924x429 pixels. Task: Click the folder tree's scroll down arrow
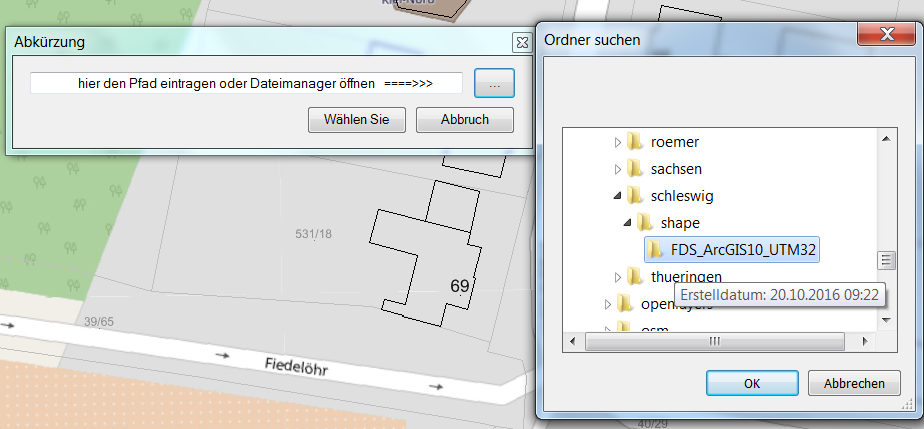coord(886,320)
